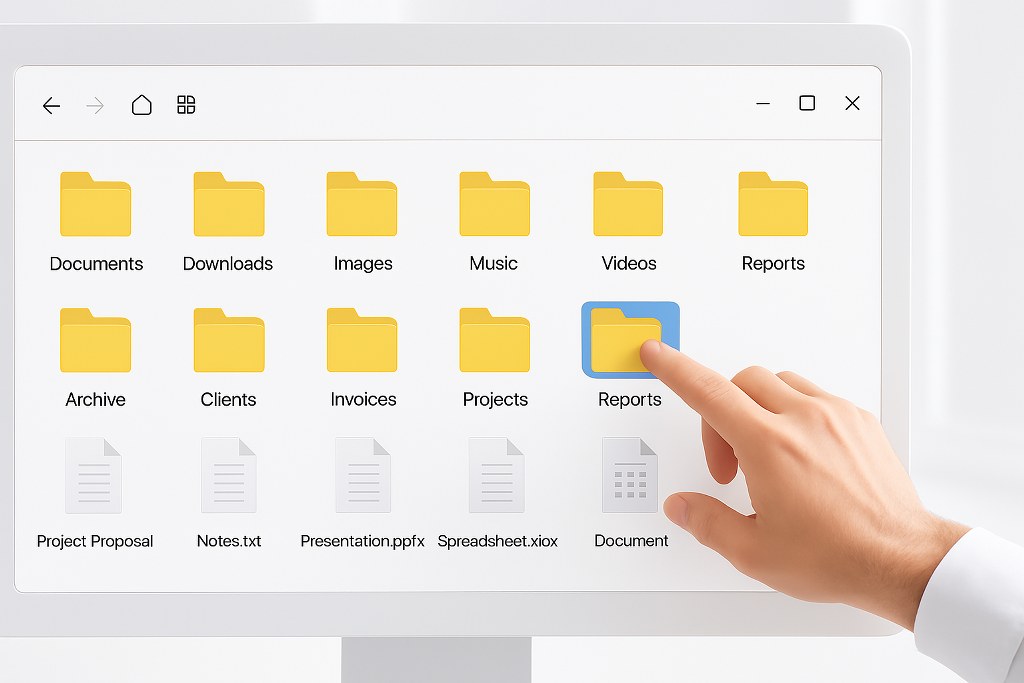The height and width of the screenshot is (683, 1024).
Task: Click the forward navigation arrow
Action: pyautogui.click(x=93, y=105)
